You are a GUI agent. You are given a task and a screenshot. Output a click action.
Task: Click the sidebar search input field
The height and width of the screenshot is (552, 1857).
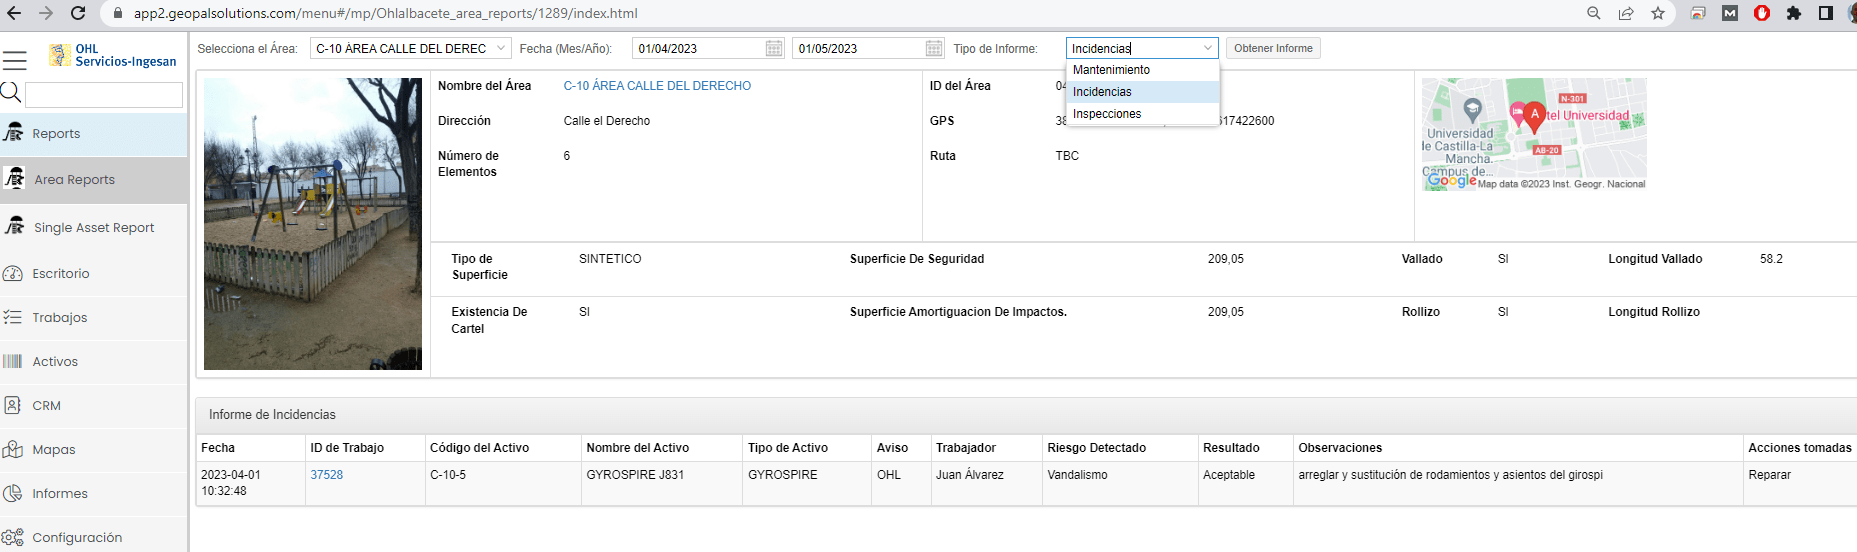(104, 95)
